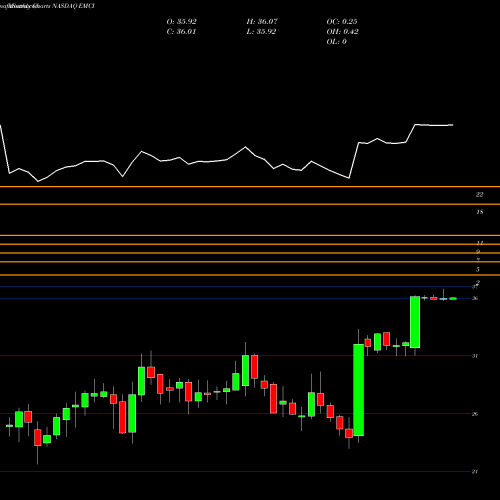Click the '31' price axis label
Screen dimensions: 500x500
[475, 356]
